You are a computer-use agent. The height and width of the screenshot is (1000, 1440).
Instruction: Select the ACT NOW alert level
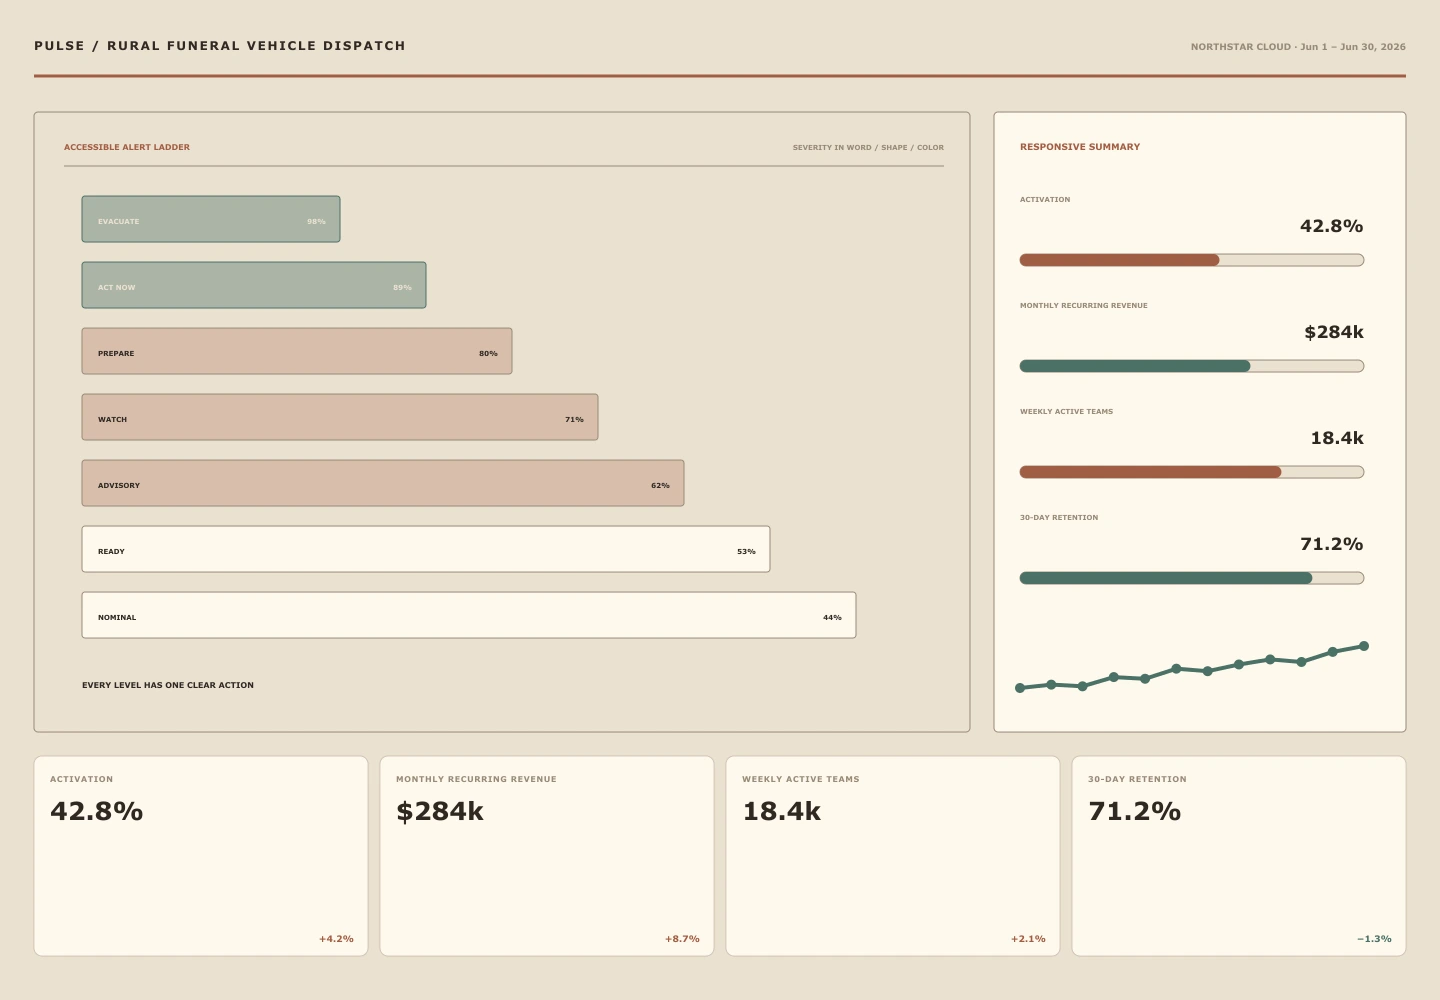[254, 285]
